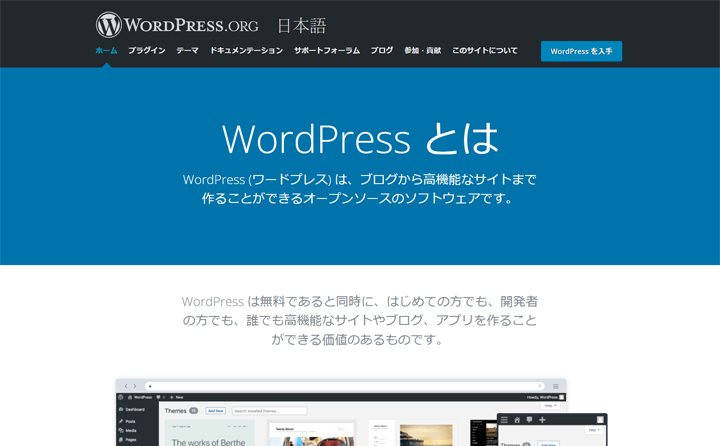Open the 参加・貢献 link
720x446 pixels.
422,51
